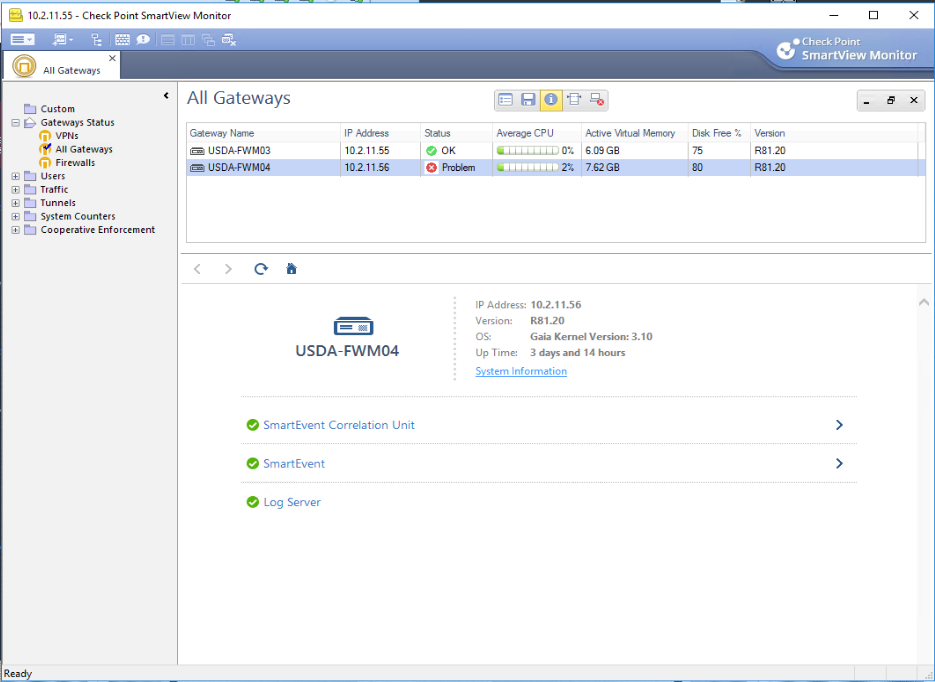
Task: Collapse the Gateways Status tree node
Action: (16, 123)
